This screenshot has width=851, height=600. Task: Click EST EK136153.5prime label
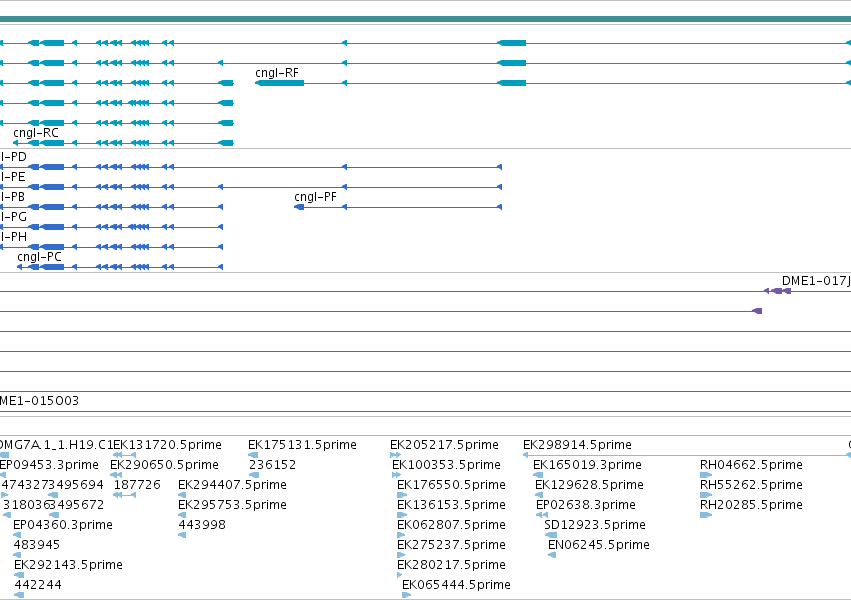coord(452,505)
